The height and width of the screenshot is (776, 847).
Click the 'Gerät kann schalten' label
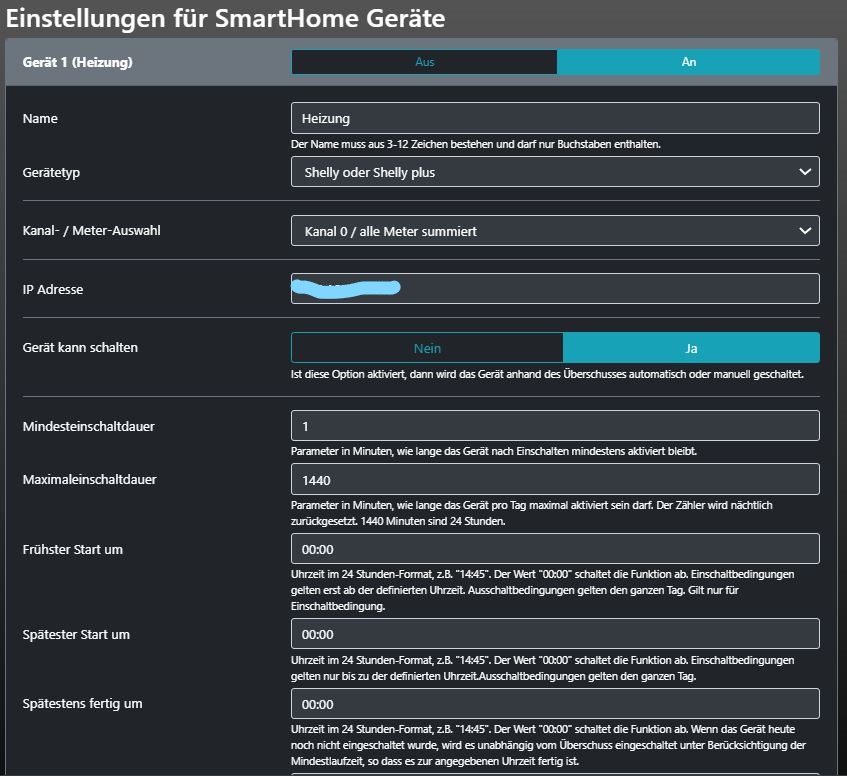pyautogui.click(x=80, y=348)
